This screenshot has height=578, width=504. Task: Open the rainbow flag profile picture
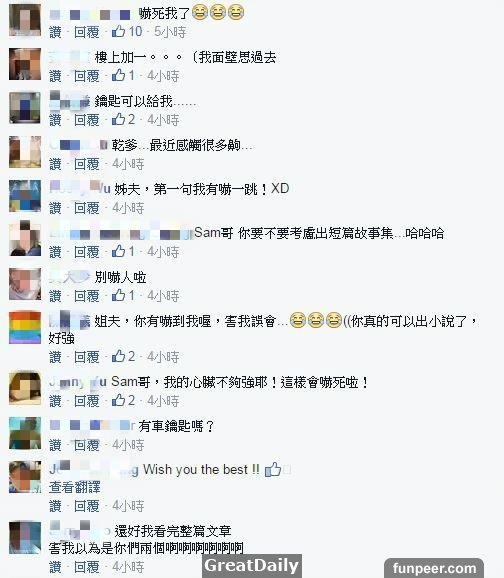[x=25, y=328]
